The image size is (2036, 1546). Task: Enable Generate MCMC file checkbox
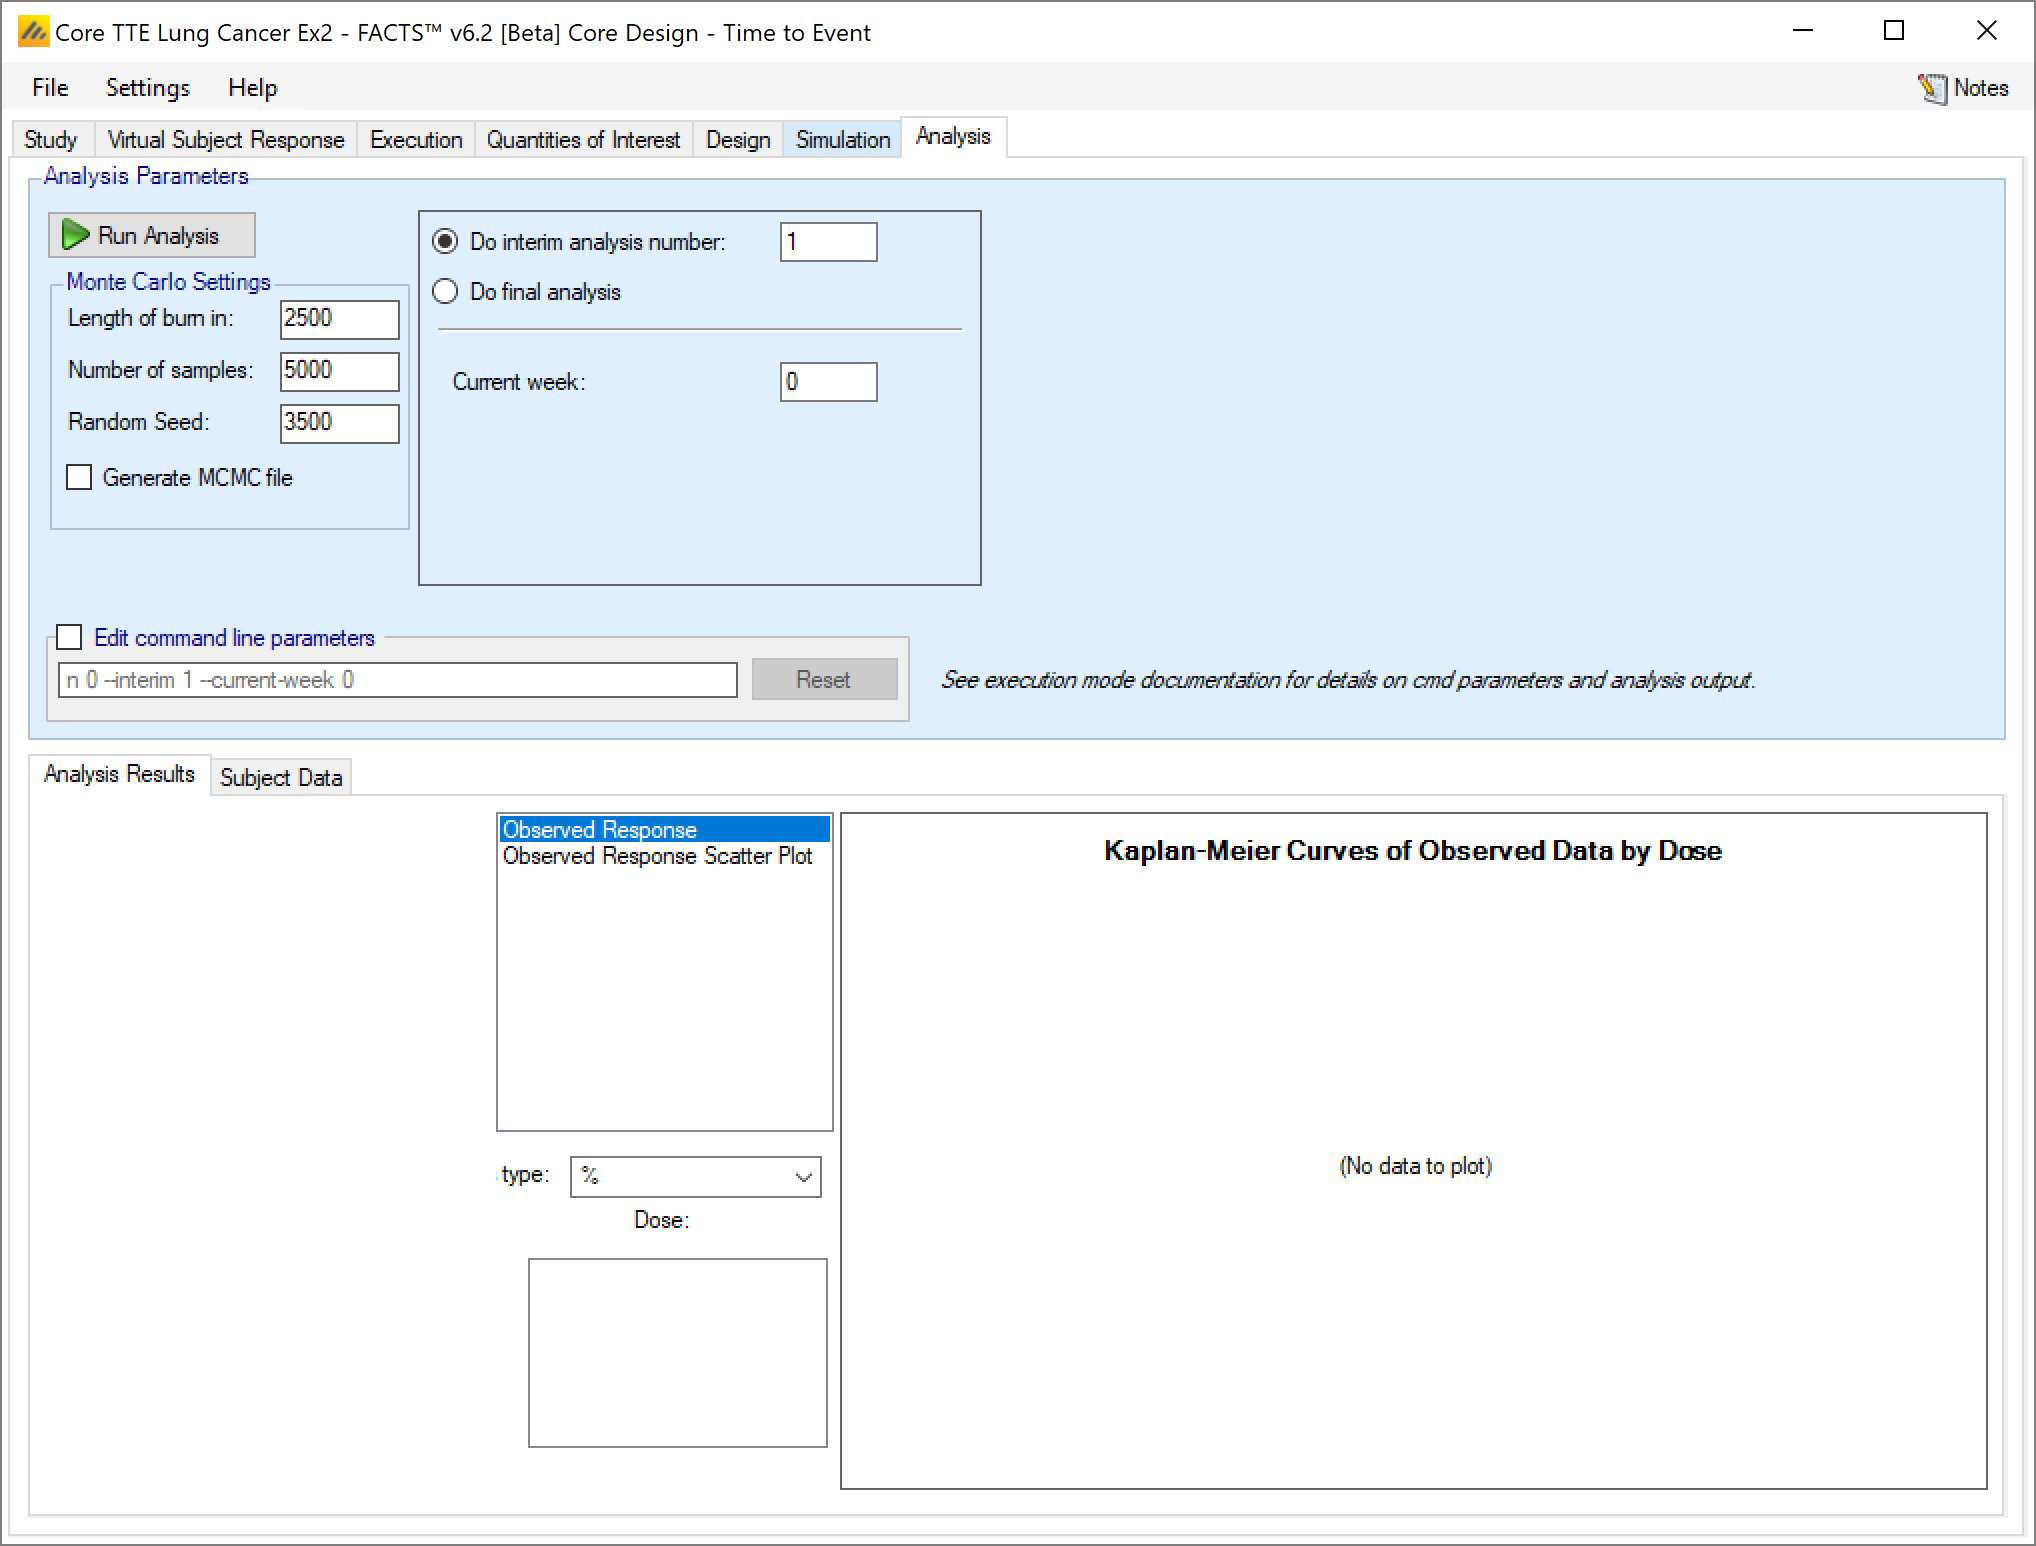pyautogui.click(x=79, y=478)
